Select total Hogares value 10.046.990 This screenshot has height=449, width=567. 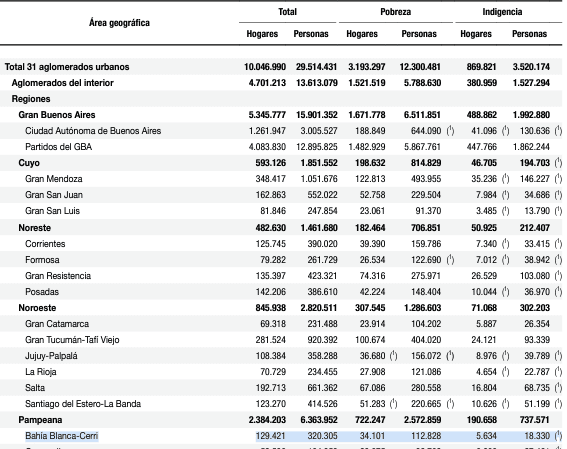tap(265, 67)
